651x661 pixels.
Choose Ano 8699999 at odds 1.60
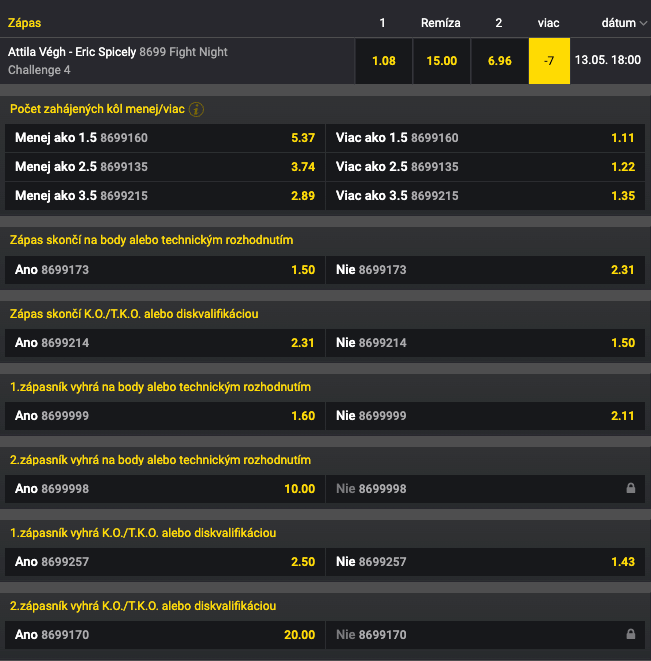pos(165,416)
